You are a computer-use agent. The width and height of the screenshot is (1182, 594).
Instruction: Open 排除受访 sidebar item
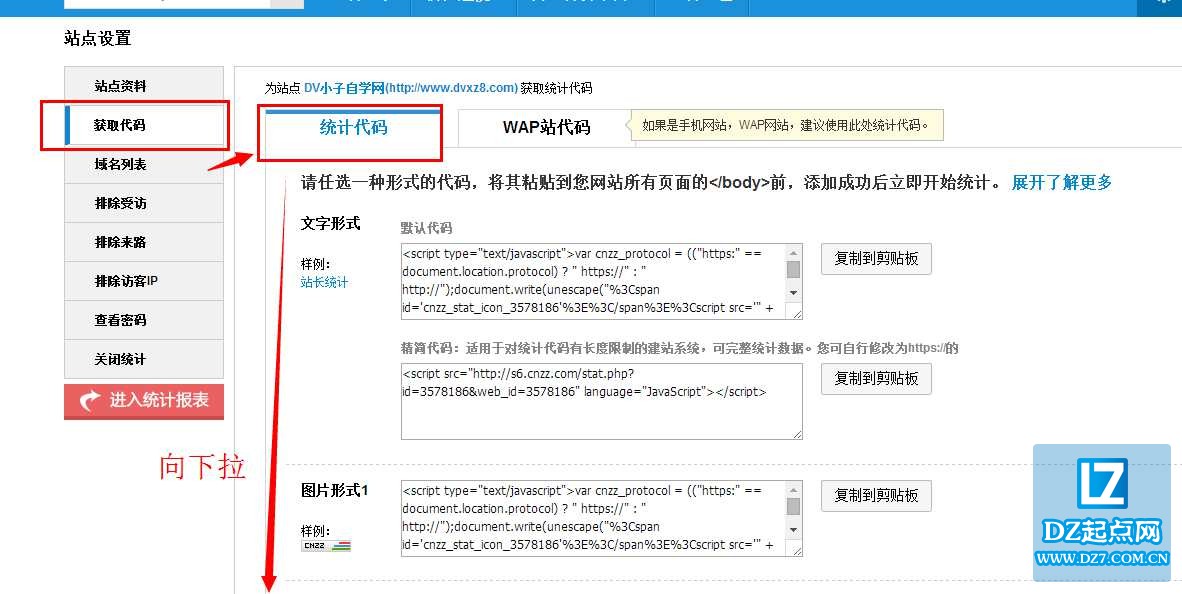(x=144, y=204)
